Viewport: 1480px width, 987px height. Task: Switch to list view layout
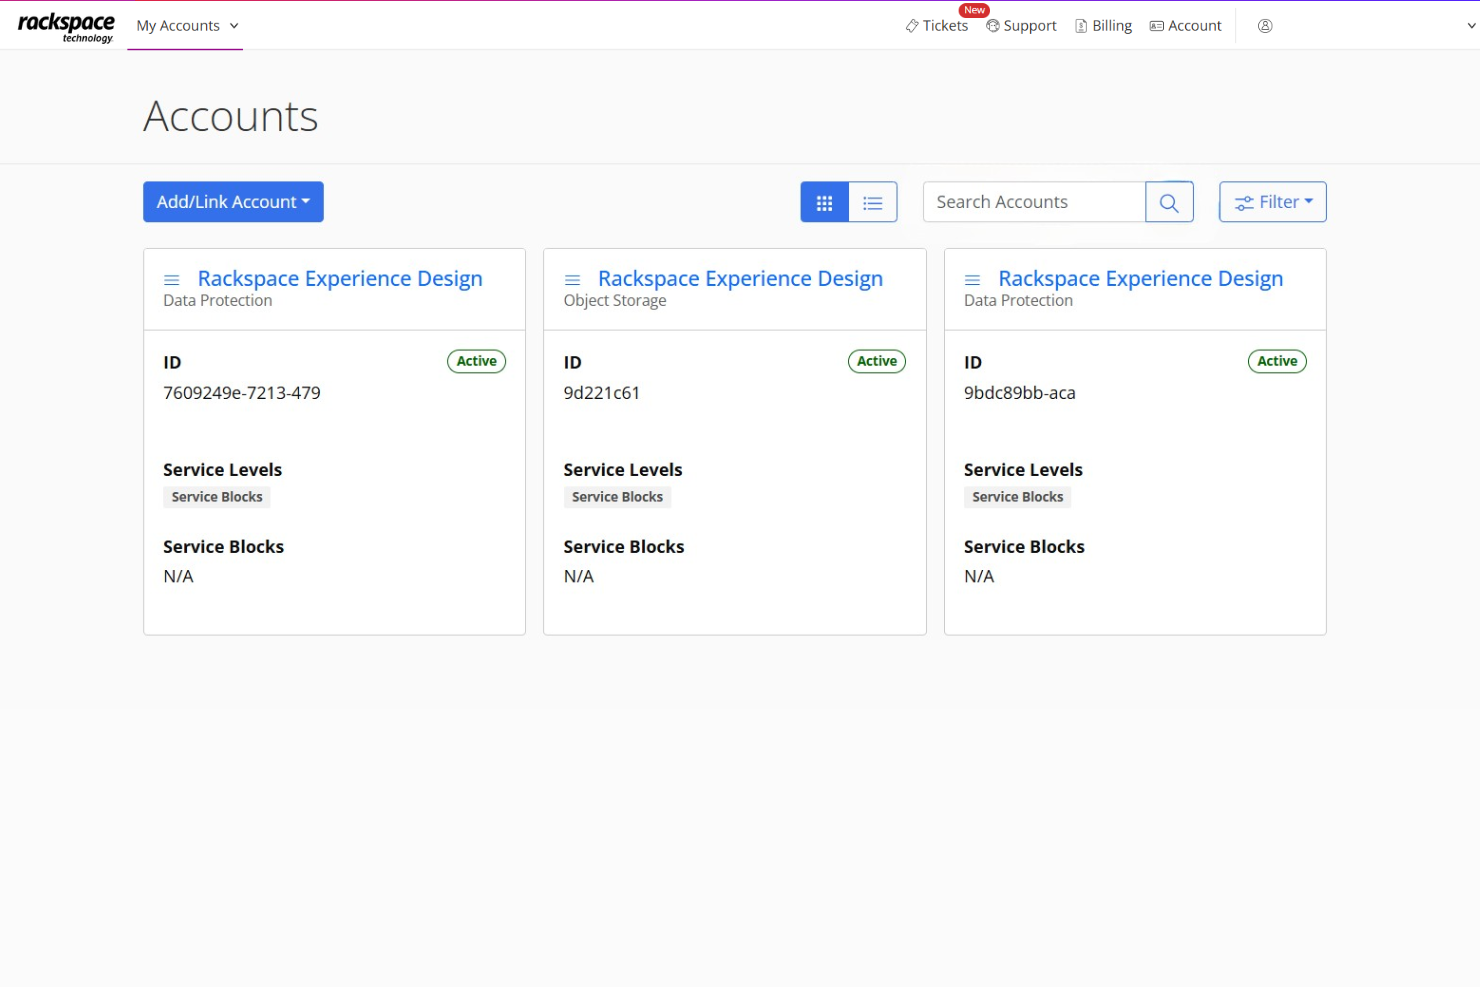coord(873,201)
